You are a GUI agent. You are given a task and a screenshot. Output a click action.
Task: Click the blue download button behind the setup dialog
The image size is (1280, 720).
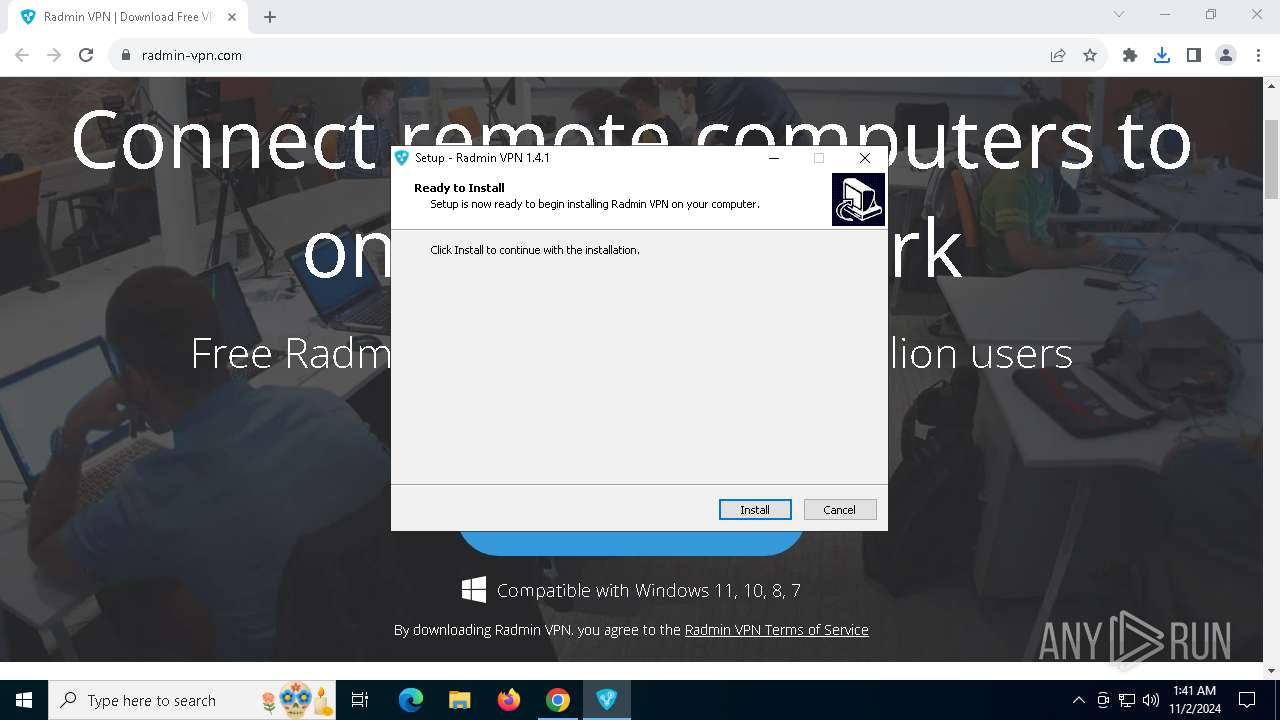pyautogui.click(x=631, y=542)
